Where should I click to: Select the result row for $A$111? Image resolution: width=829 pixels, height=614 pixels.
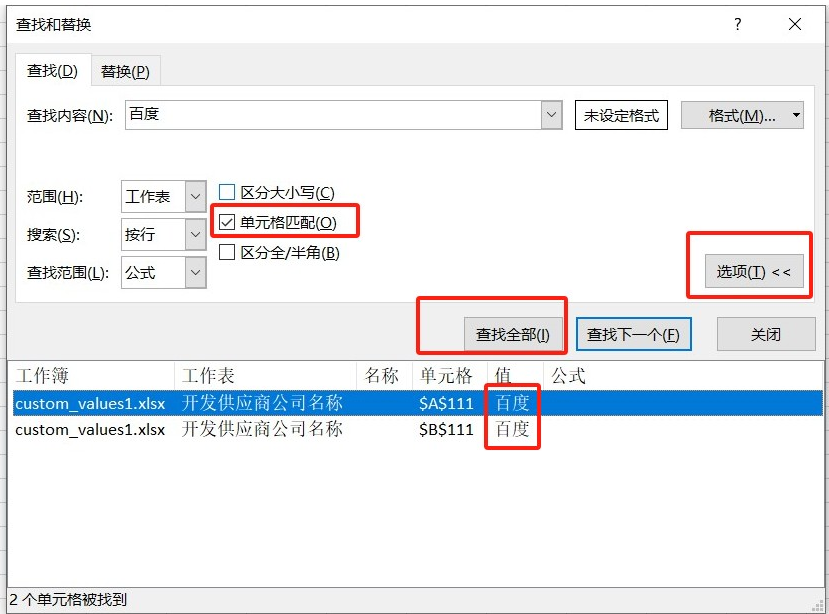[418, 404]
